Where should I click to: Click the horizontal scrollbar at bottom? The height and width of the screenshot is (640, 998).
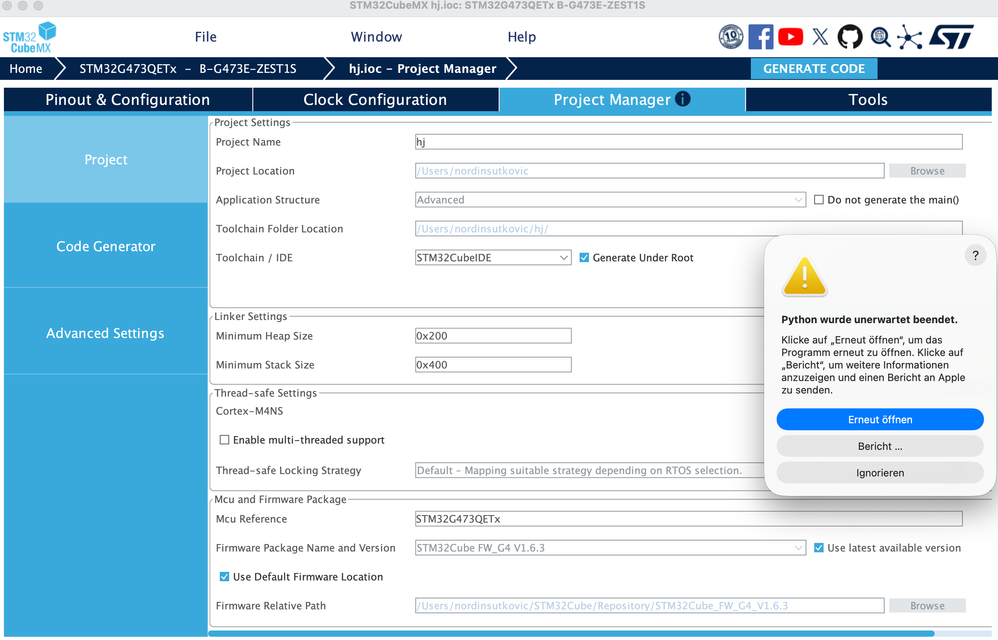pyautogui.click(x=571, y=634)
